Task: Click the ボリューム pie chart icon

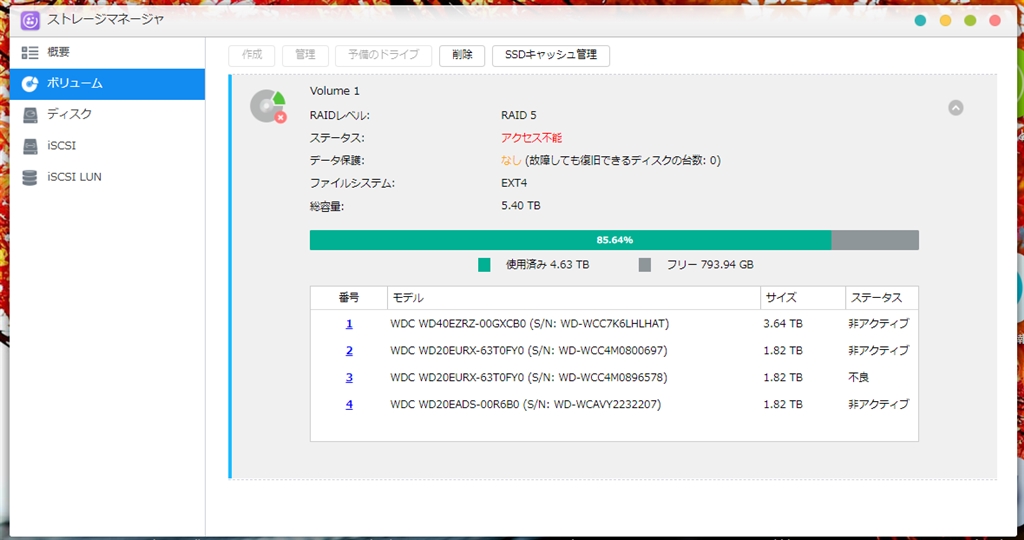Action: click(30, 84)
